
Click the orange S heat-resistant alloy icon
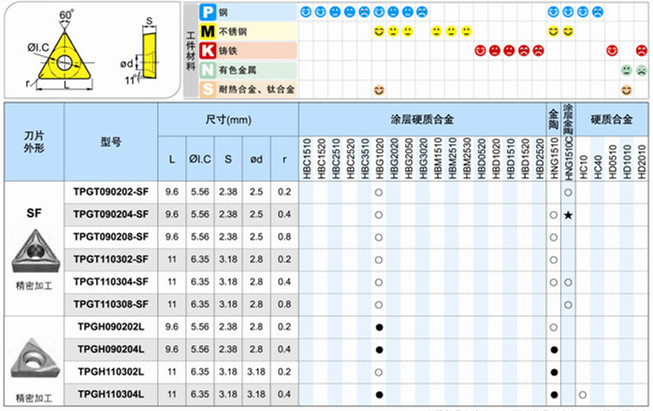[206, 90]
